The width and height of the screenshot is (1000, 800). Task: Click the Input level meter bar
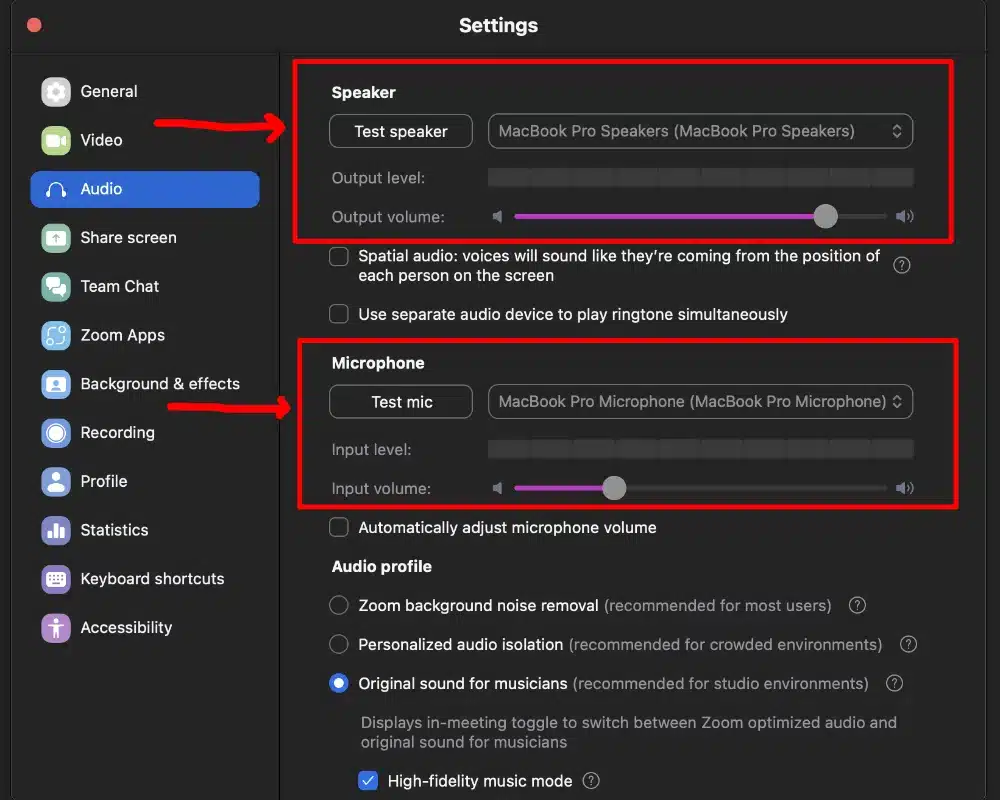tap(700, 450)
